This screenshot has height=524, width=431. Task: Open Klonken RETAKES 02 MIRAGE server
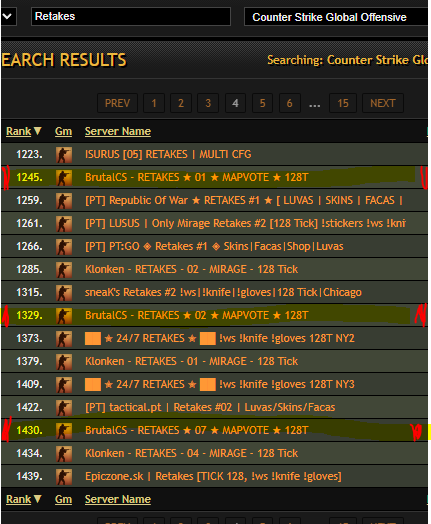tap(191, 269)
